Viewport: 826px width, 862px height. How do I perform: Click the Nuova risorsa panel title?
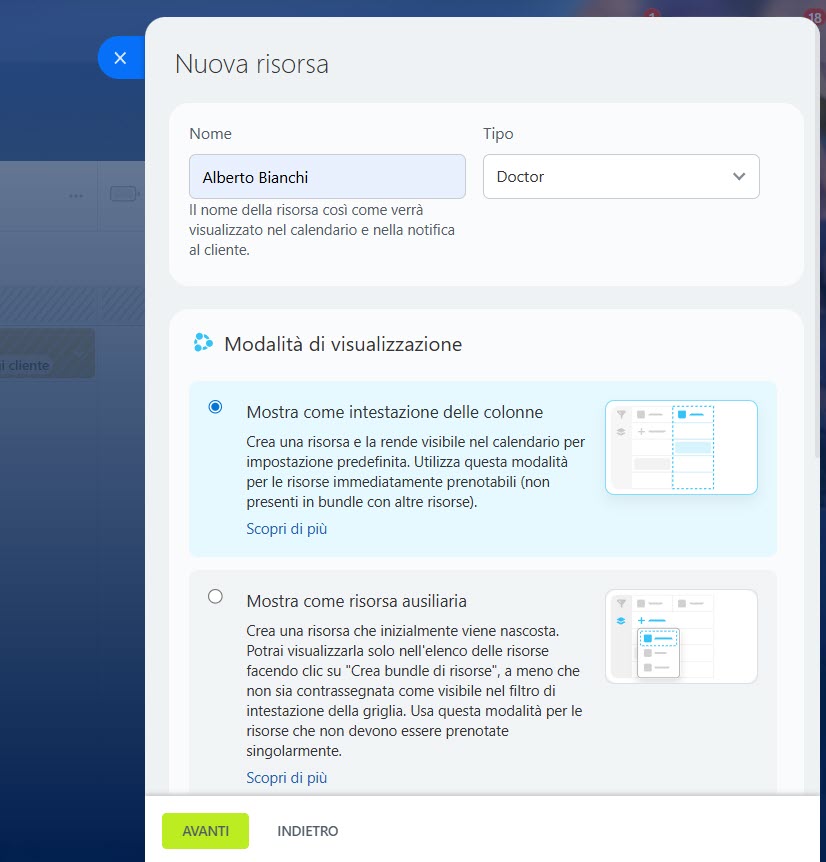pyautogui.click(x=252, y=65)
